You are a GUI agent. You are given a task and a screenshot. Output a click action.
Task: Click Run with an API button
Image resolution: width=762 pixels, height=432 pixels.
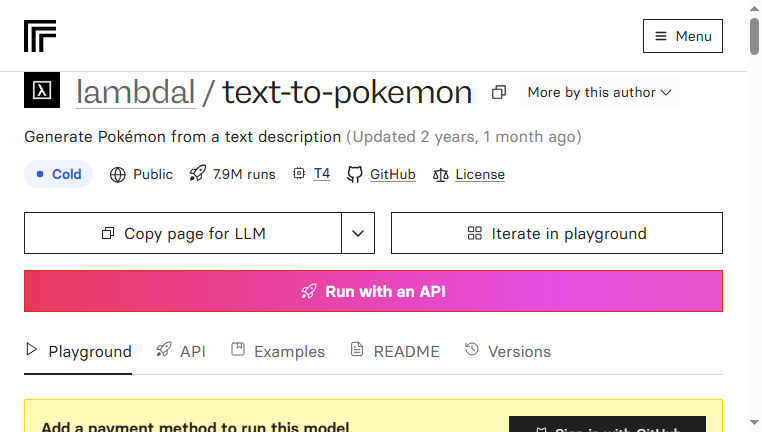point(373,291)
